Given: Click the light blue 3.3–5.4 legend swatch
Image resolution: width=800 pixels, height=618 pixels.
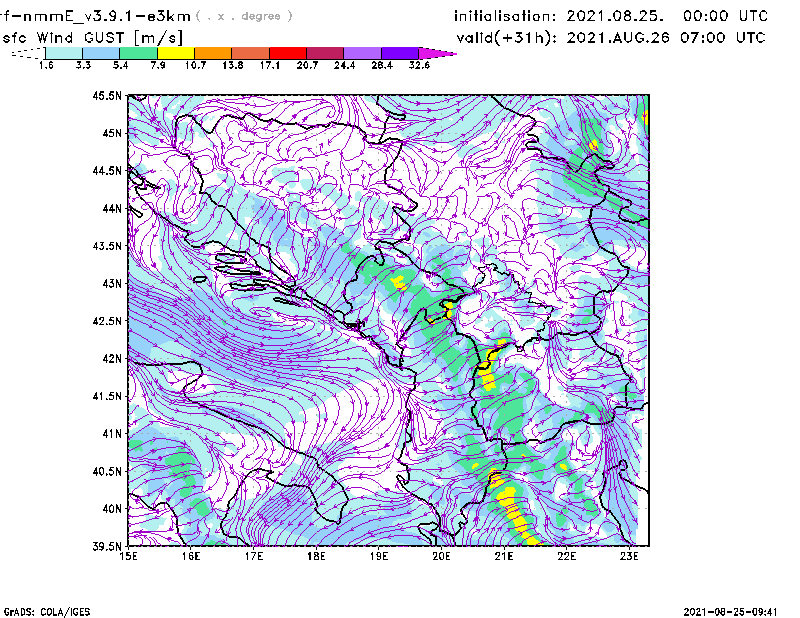Looking at the screenshot, I should [101, 53].
